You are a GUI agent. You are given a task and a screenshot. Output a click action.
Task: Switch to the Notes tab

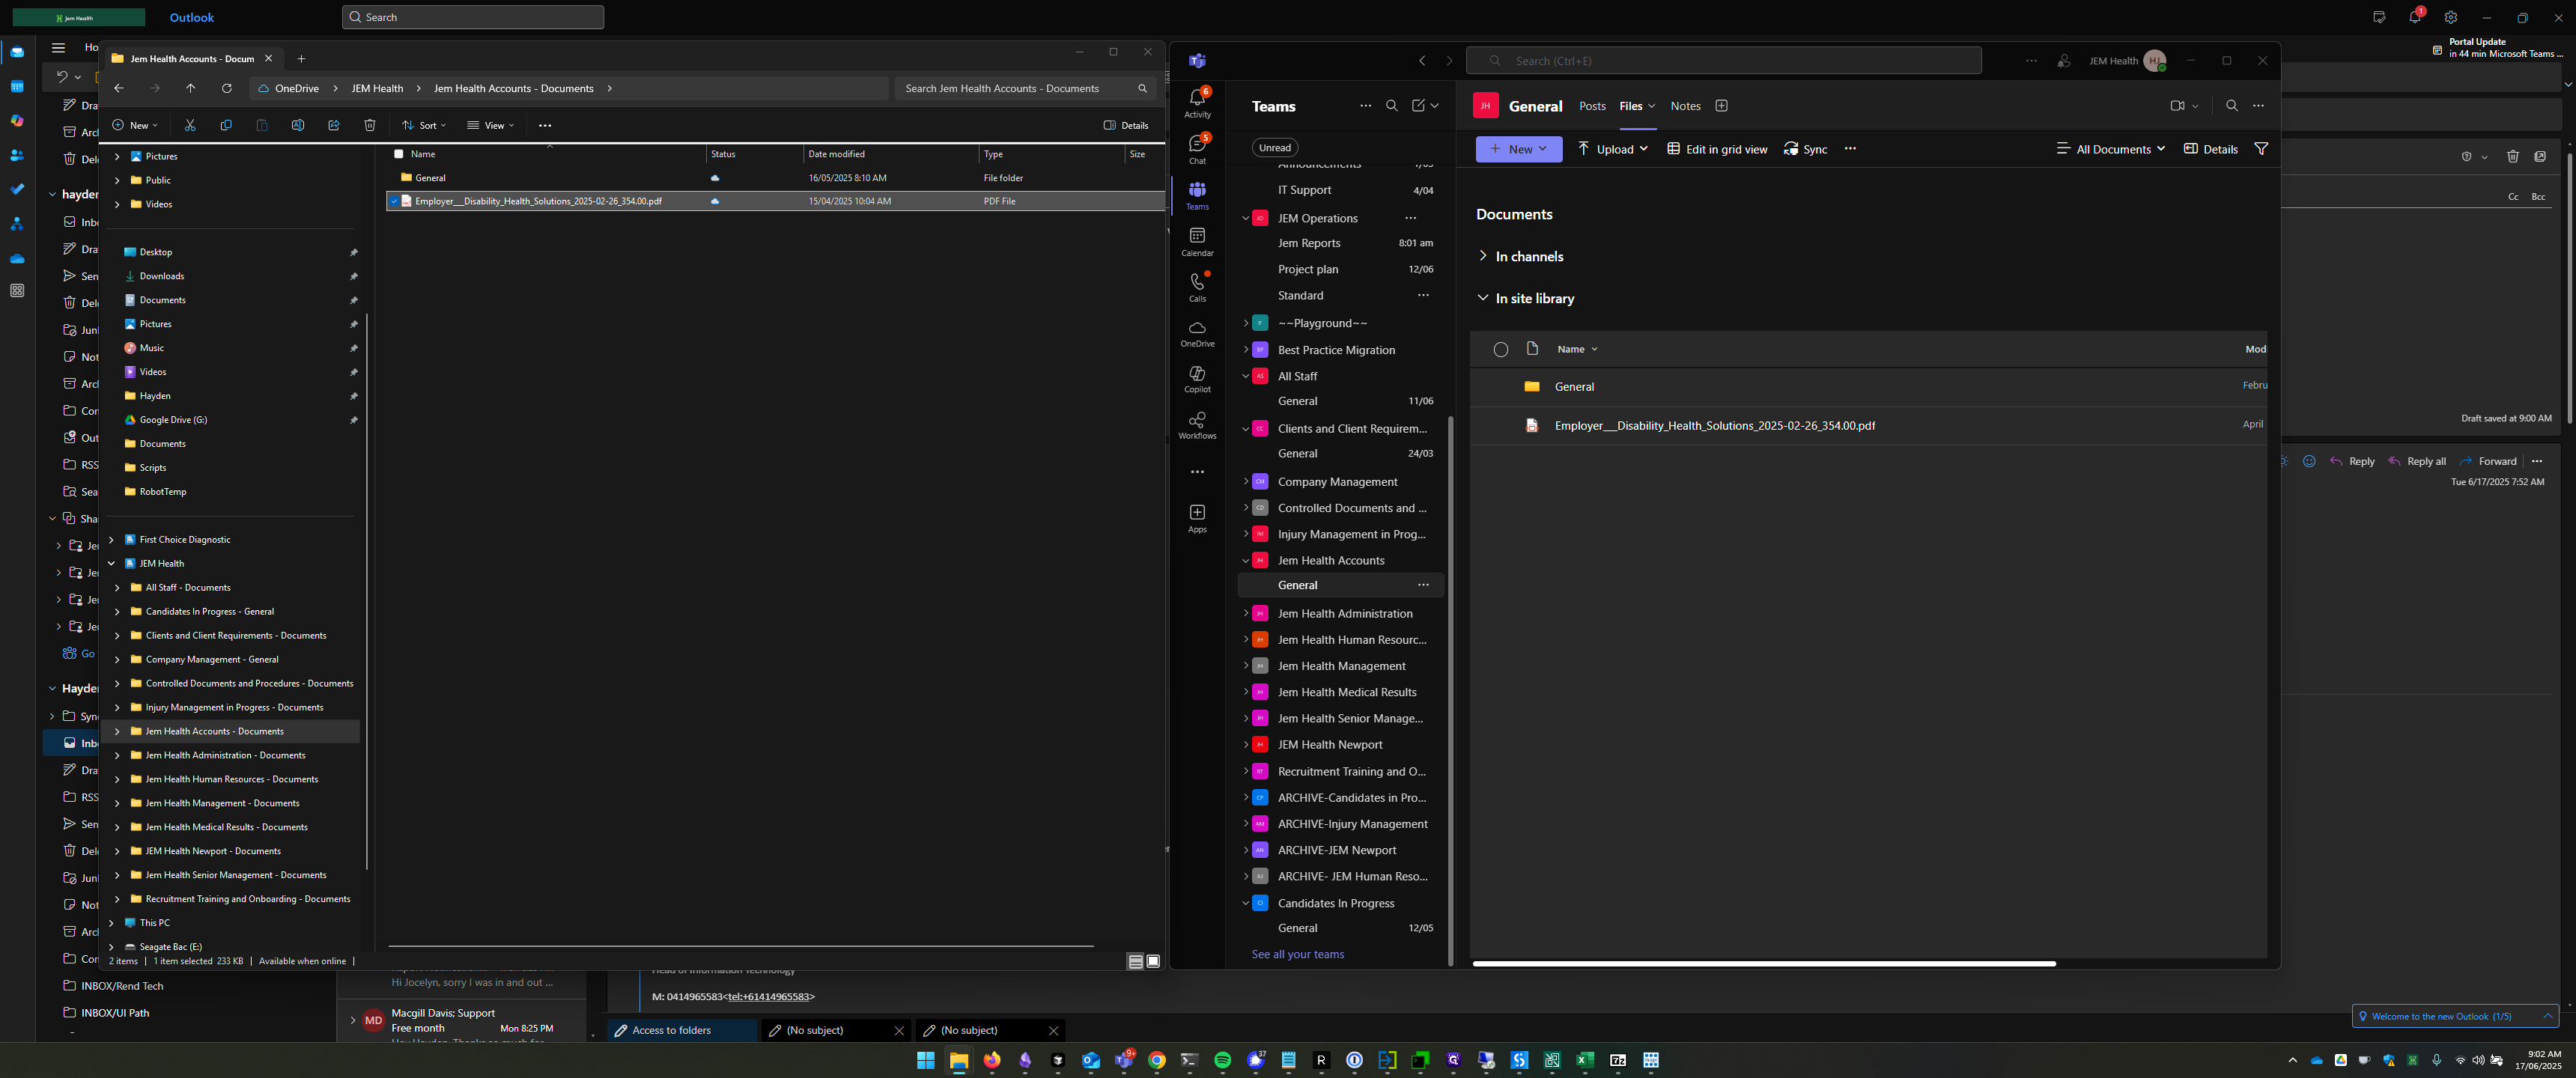[1685, 106]
